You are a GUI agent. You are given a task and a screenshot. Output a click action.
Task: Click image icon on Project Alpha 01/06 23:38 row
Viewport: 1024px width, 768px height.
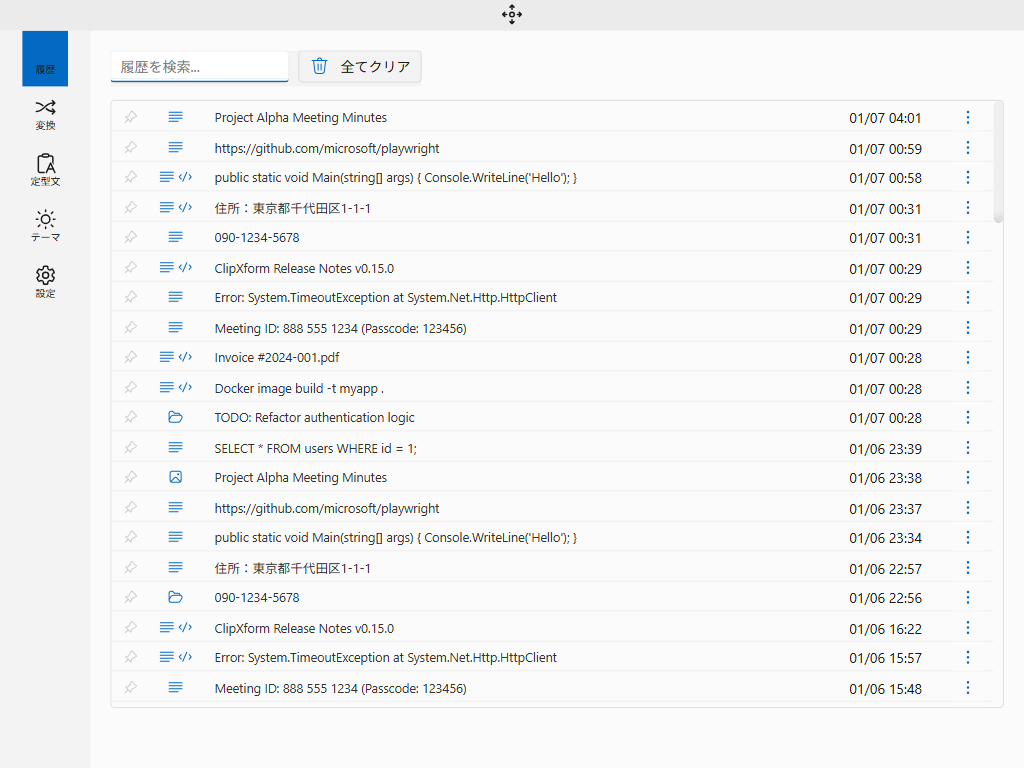(176, 478)
